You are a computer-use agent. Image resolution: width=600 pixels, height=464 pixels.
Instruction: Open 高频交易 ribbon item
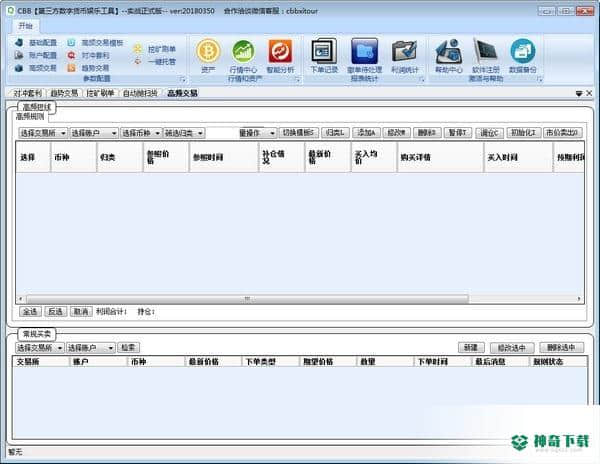(36, 68)
